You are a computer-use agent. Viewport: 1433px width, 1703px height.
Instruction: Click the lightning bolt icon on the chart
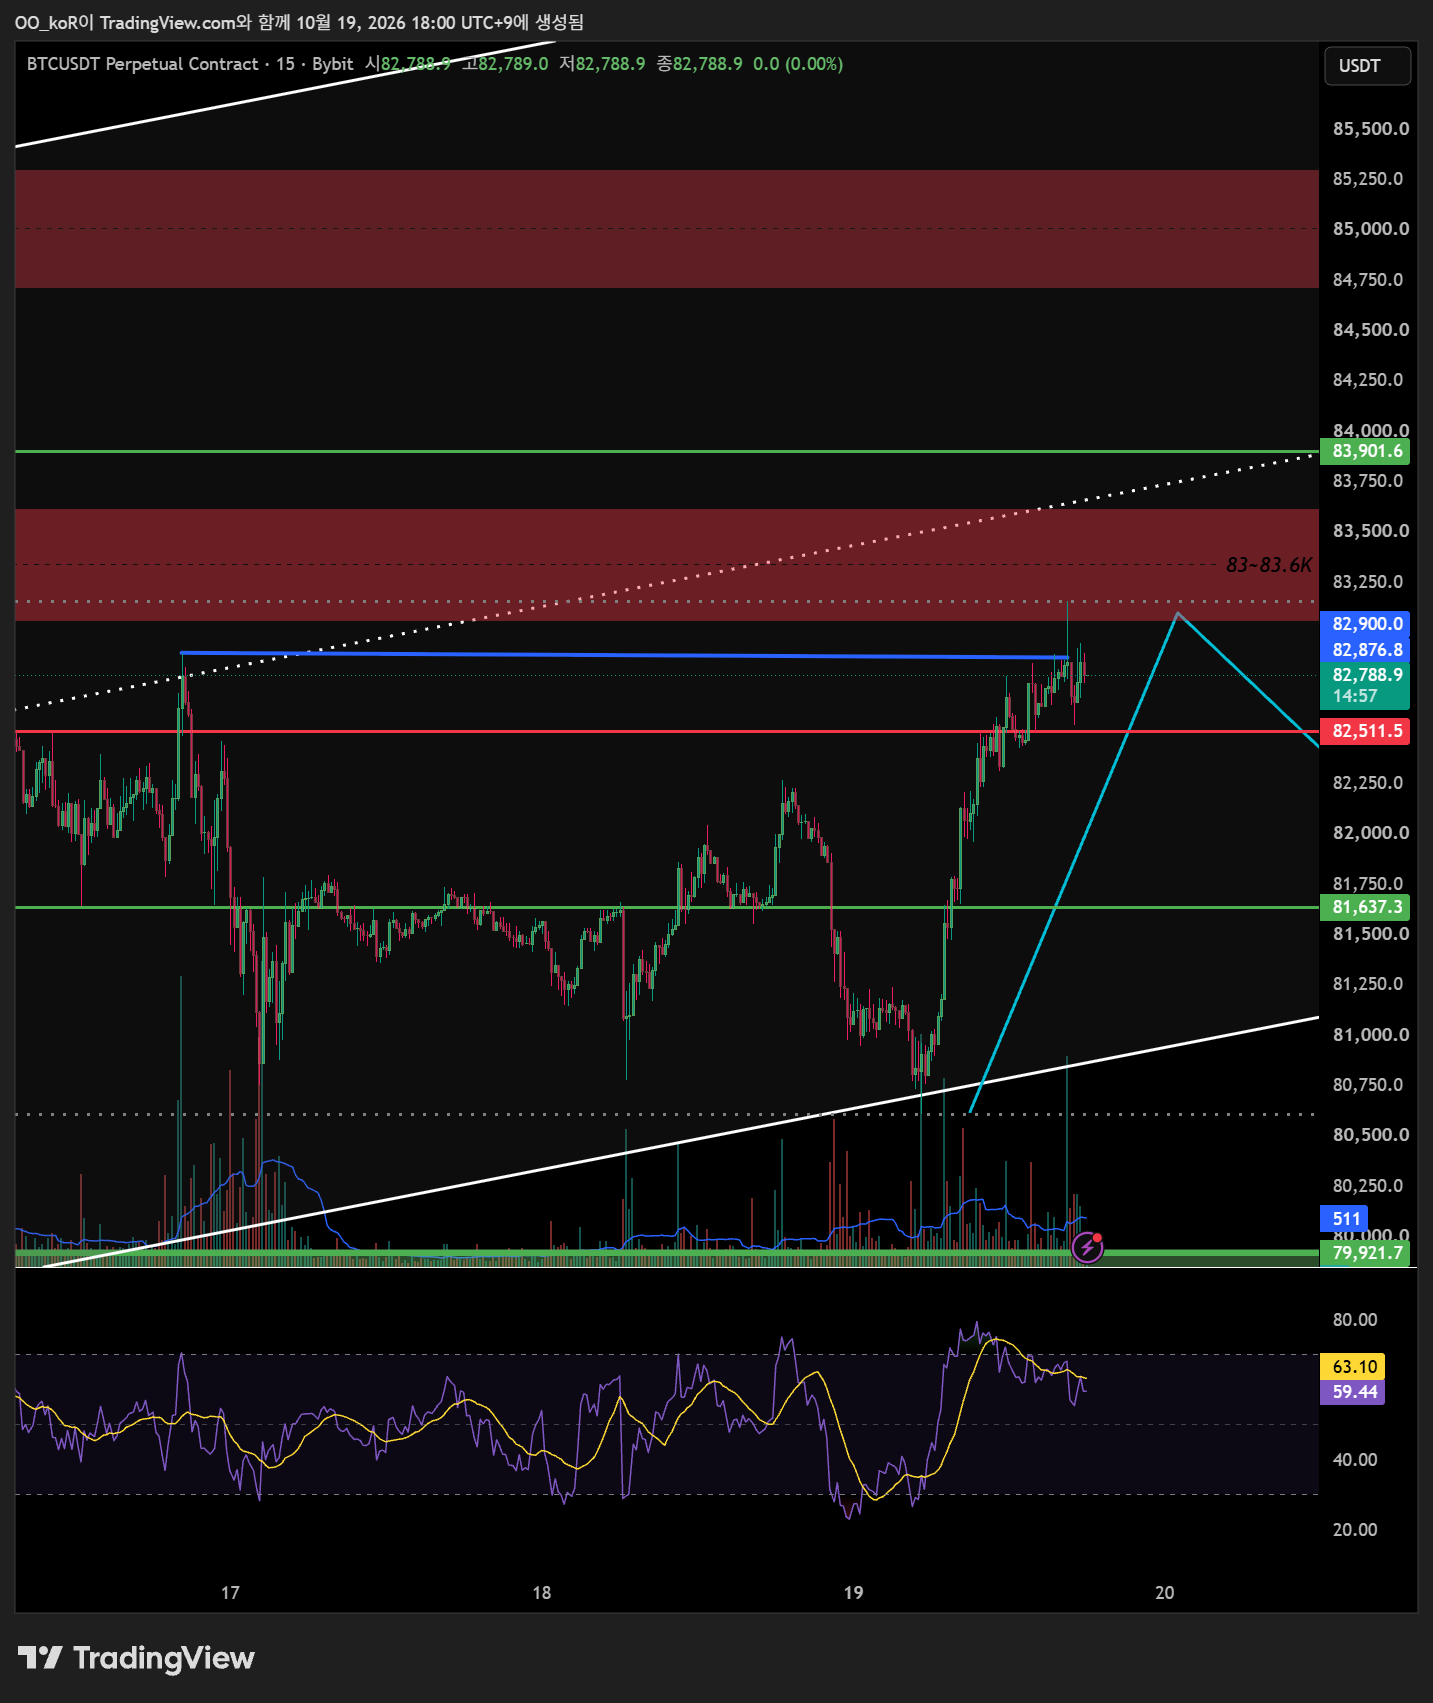tap(1087, 1247)
